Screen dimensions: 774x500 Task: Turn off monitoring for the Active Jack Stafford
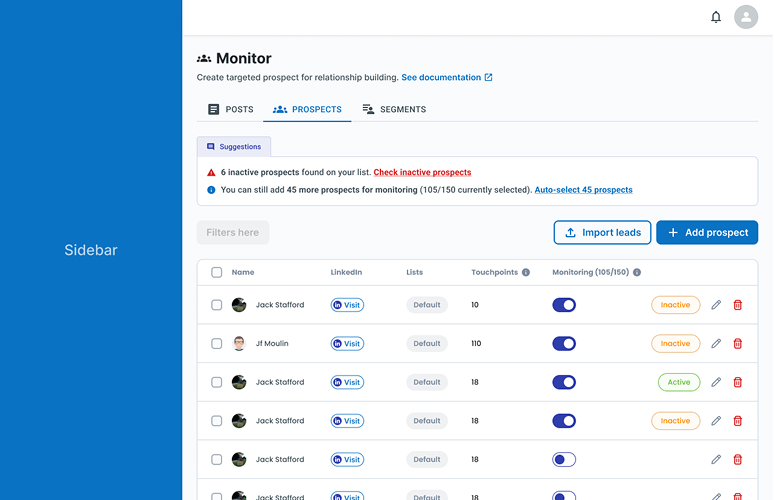[564, 382]
